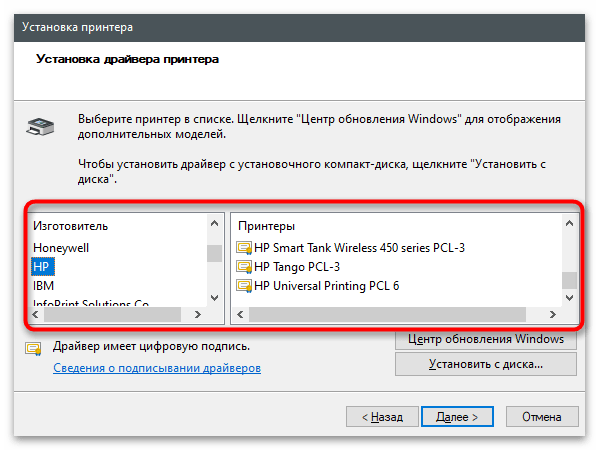Viewport: 599px width, 450px height.
Task: Click the HP Tango PCL-3 driver icon
Action: 244,267
